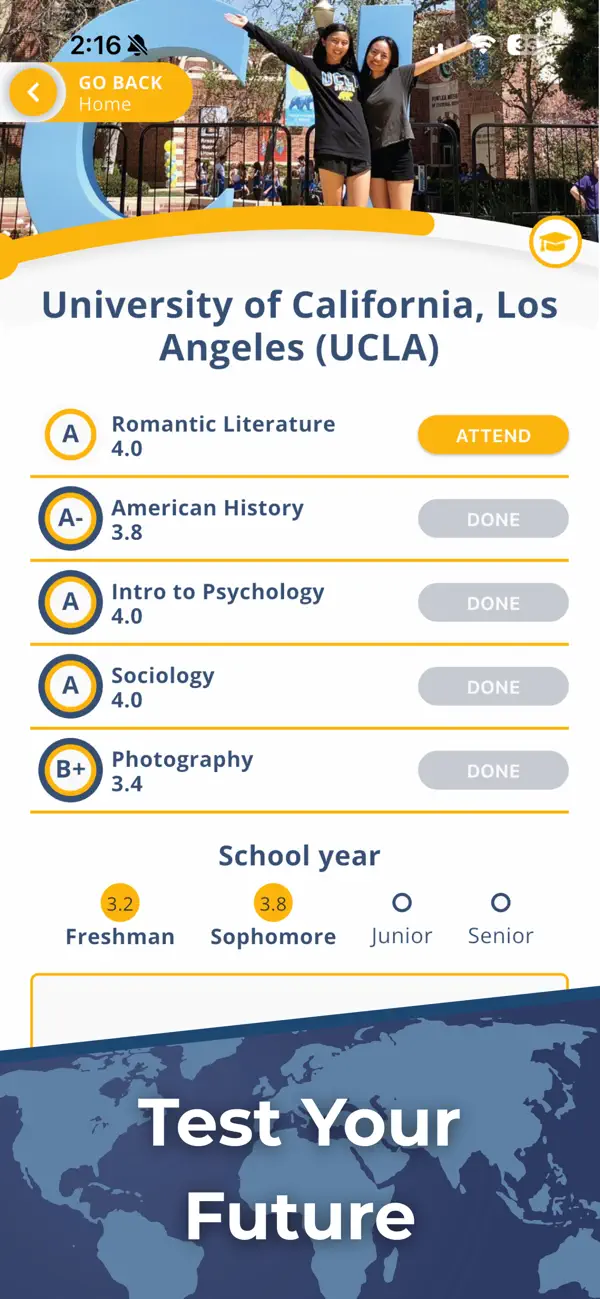Choose the Sophomore 3.8 year marker
Screen dimensions: 600x1299
tap(273, 904)
